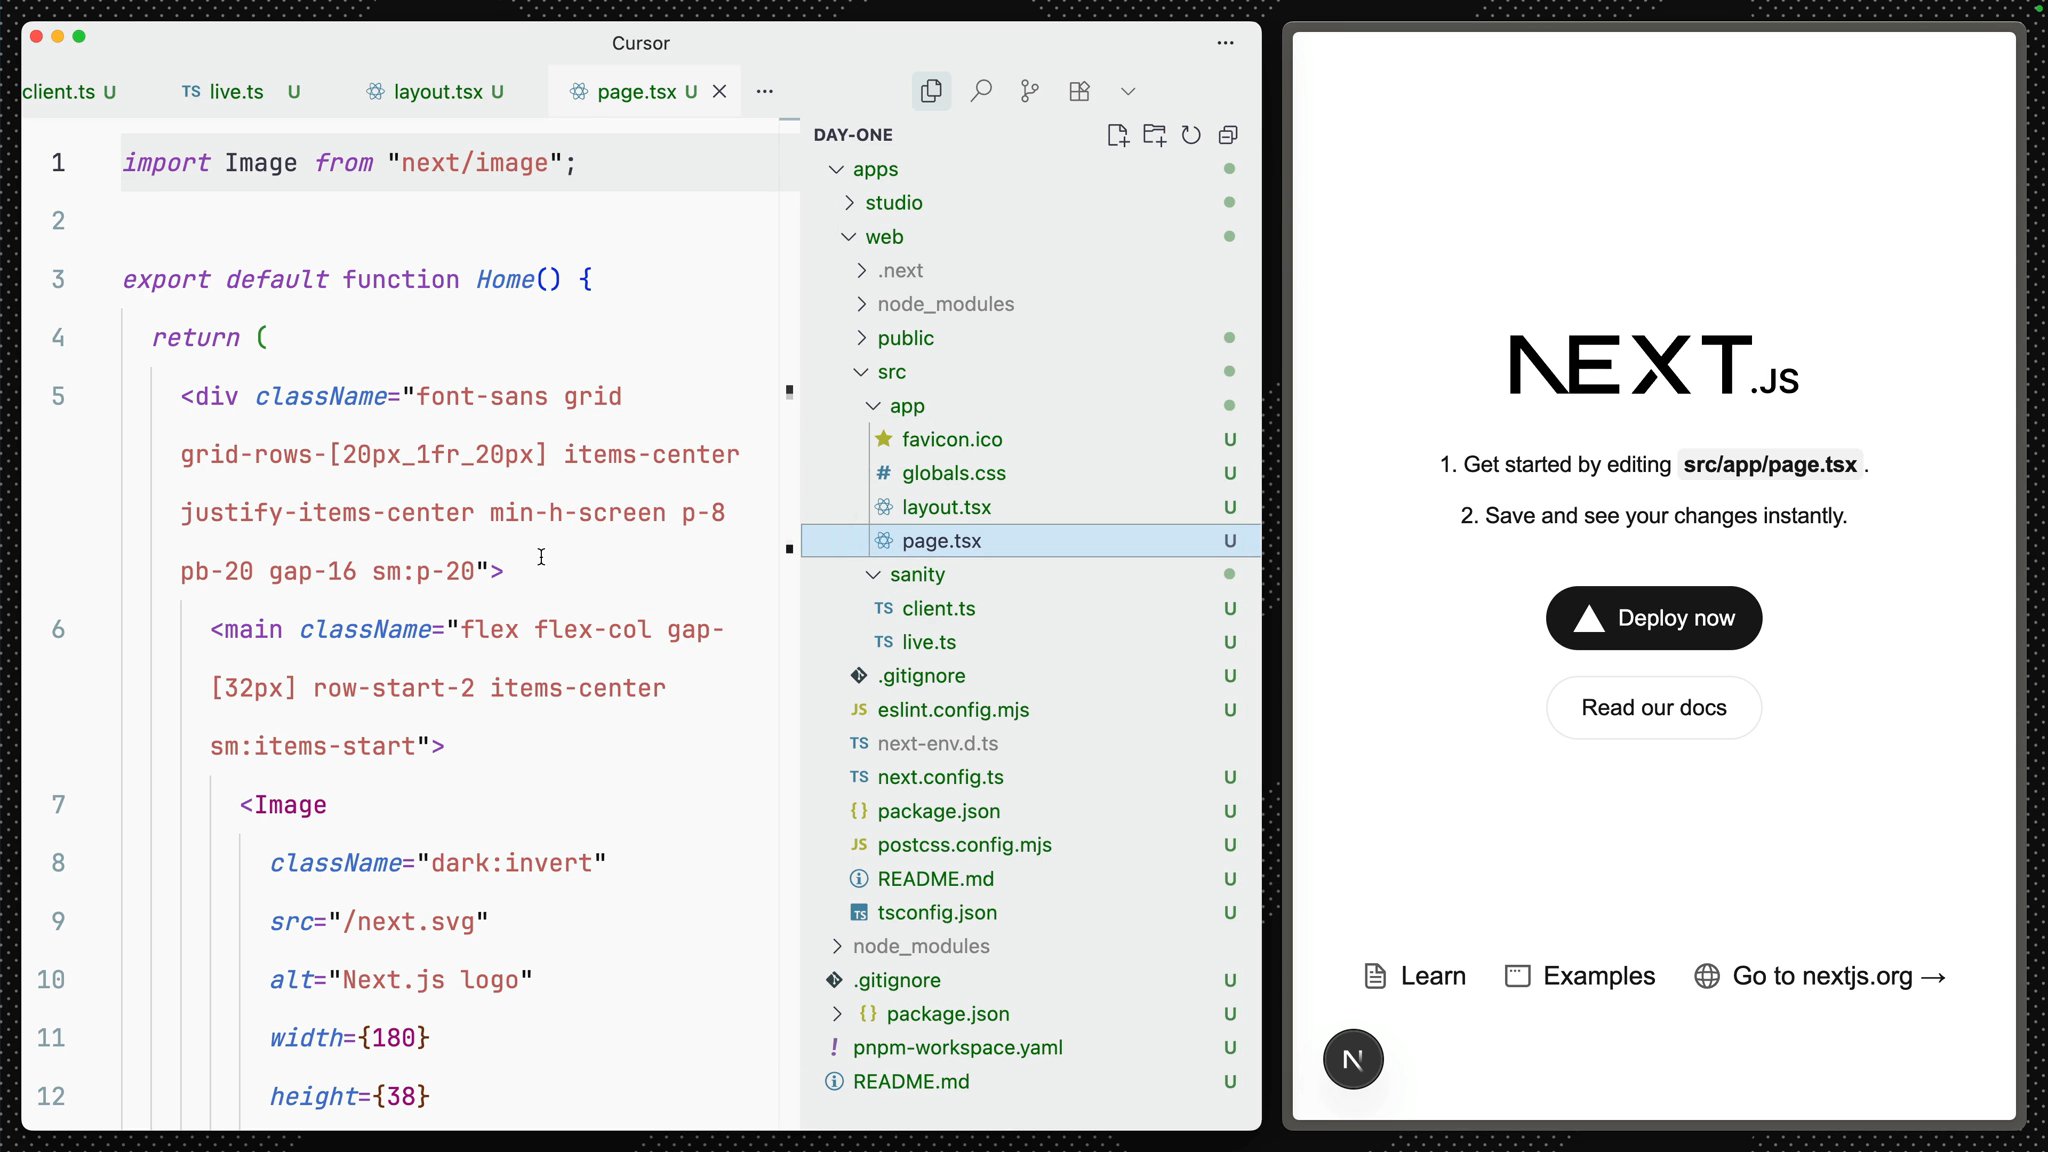The height and width of the screenshot is (1152, 2048).
Task: Click the editor minimap scrollbar
Action: [x=789, y=625]
